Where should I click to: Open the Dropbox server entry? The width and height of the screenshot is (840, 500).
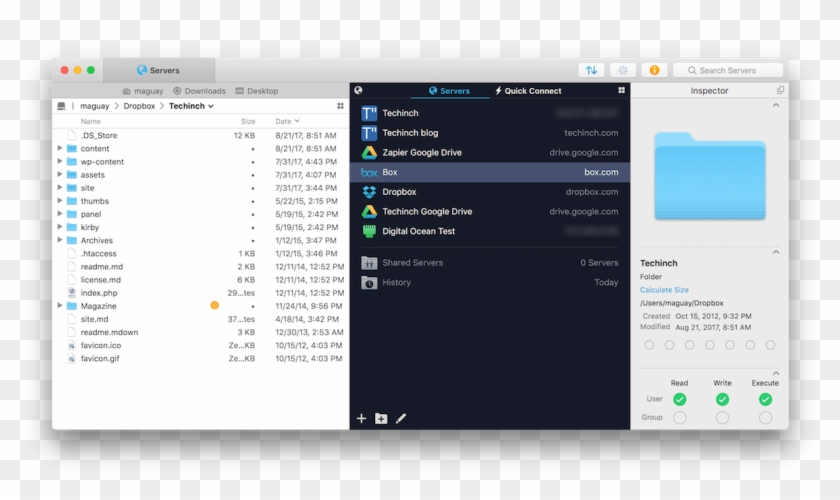tap(399, 192)
